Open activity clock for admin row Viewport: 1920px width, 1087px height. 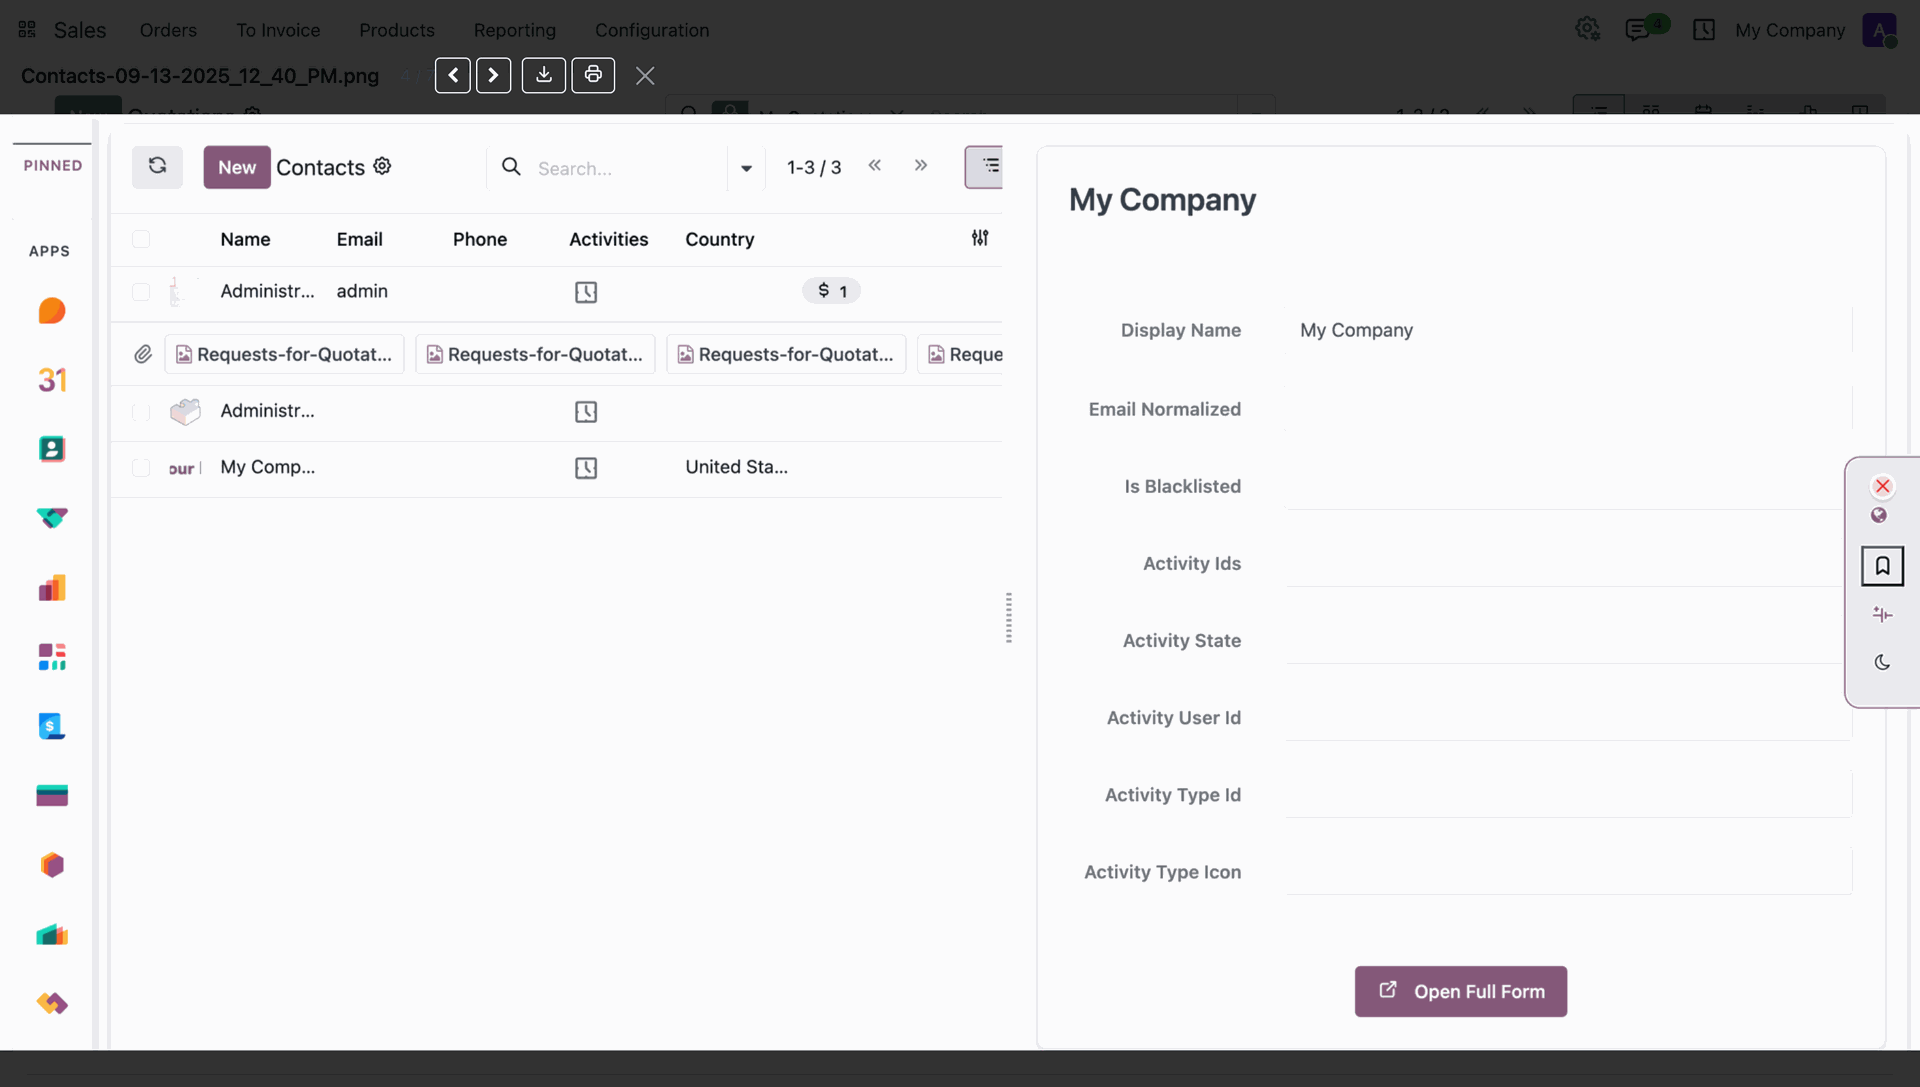point(586,292)
